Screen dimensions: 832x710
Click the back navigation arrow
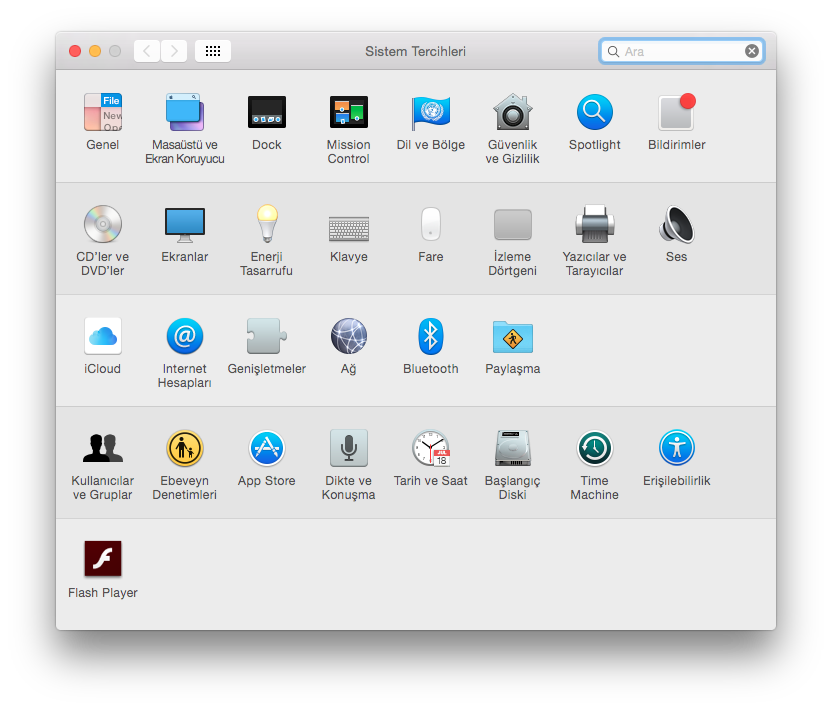tap(147, 50)
